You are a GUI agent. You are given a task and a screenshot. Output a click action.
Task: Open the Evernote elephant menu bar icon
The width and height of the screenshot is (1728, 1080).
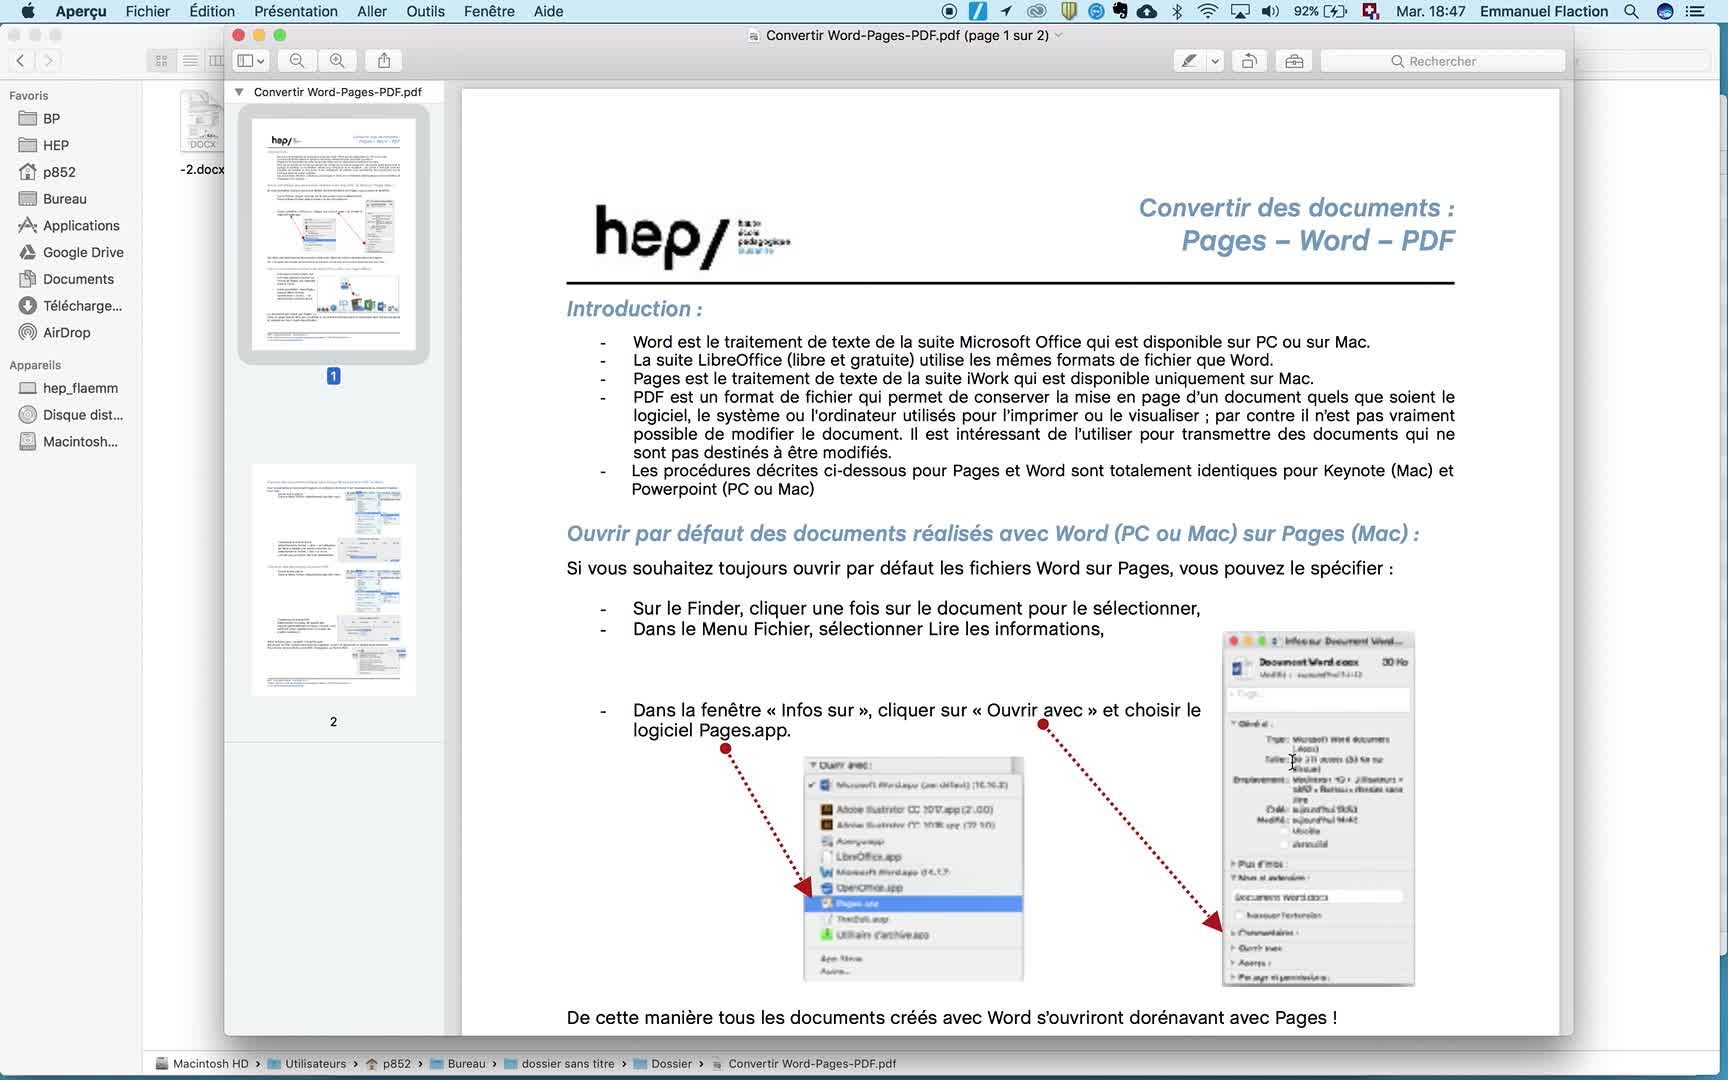pyautogui.click(x=1120, y=11)
